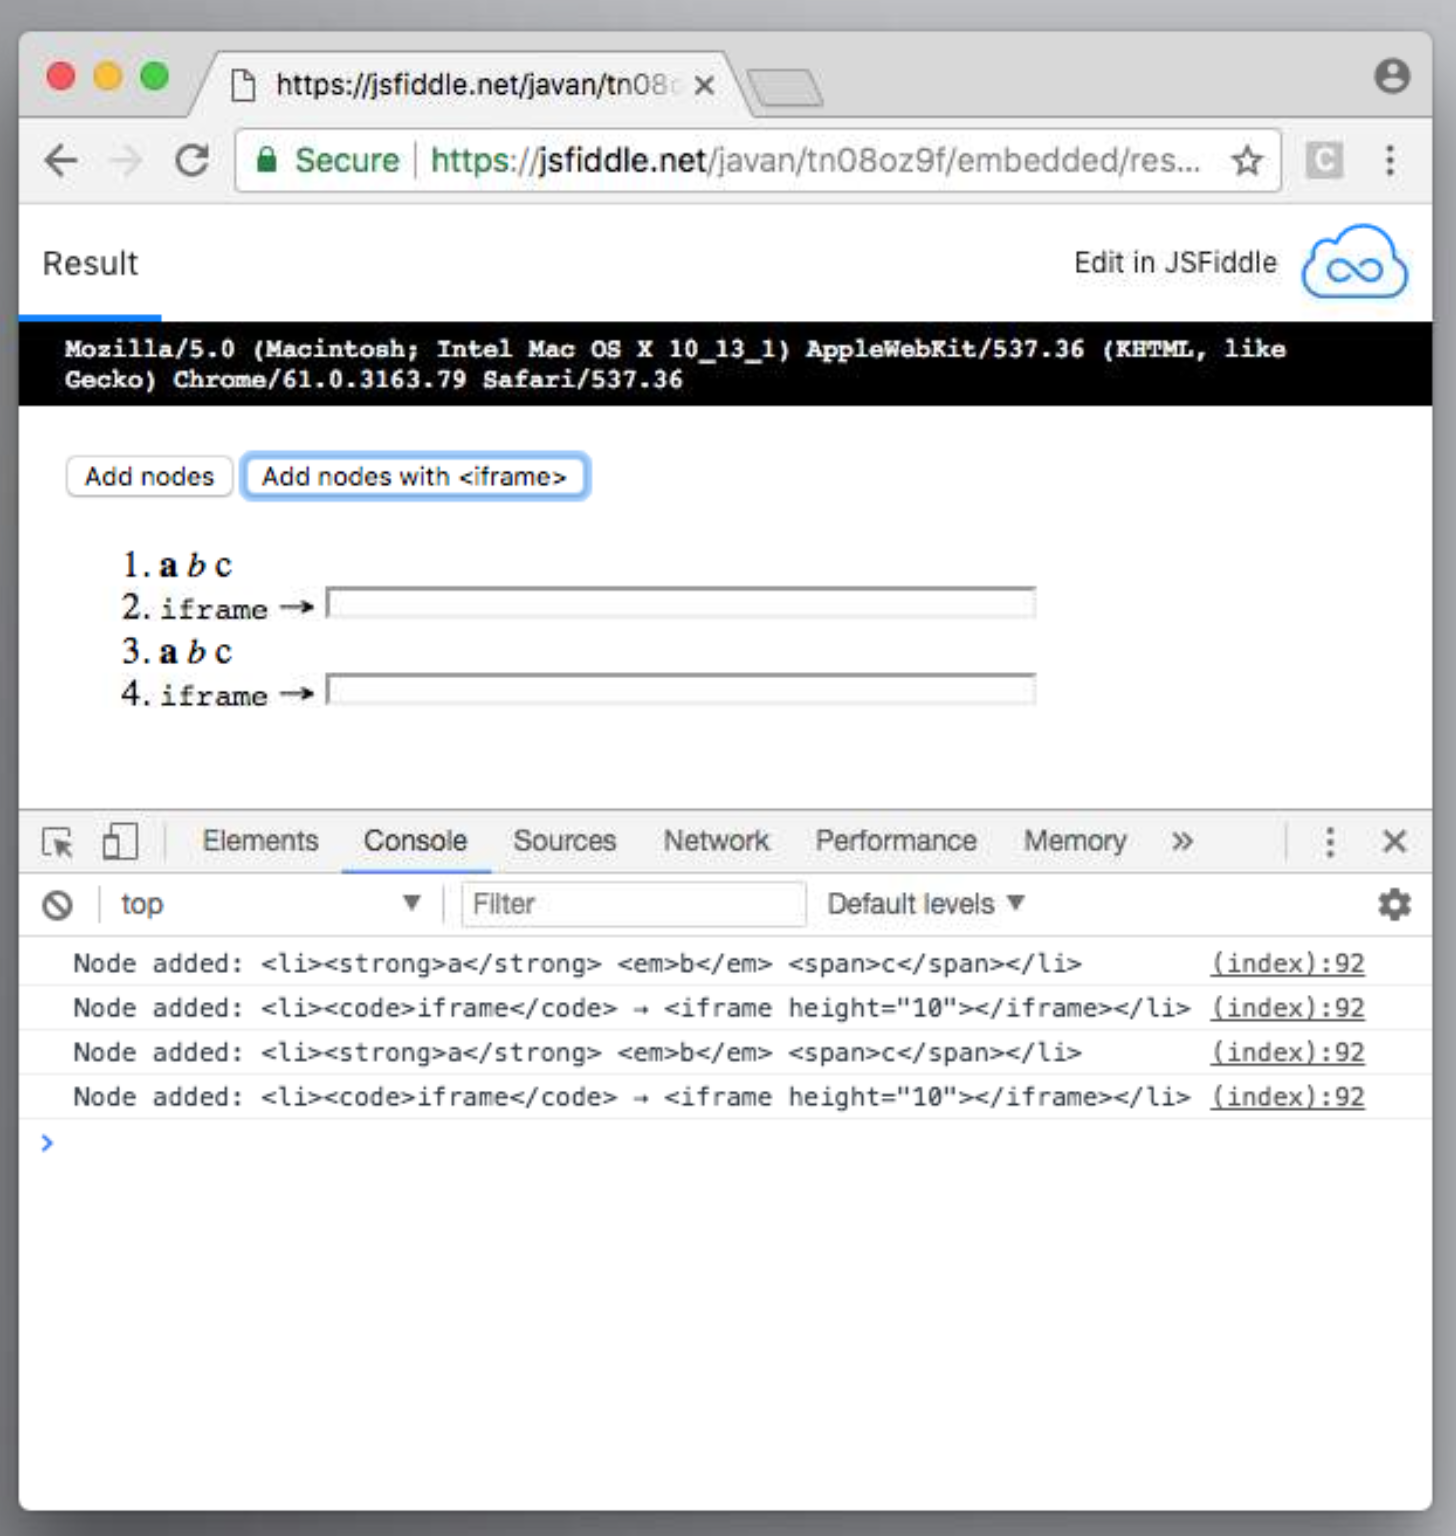The image size is (1456, 1536).
Task: Click the JSFiddle cloud logo
Action: (1353, 262)
